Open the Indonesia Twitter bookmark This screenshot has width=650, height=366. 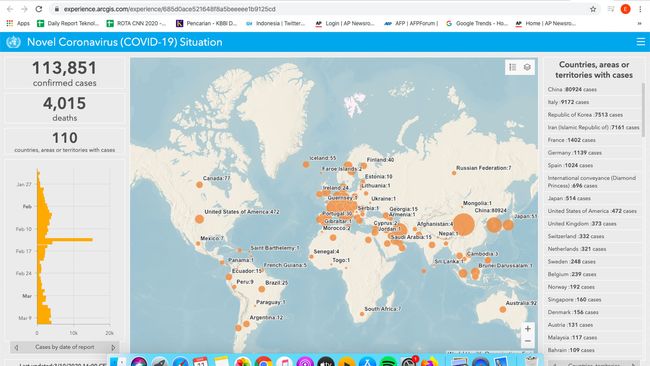(x=275, y=24)
